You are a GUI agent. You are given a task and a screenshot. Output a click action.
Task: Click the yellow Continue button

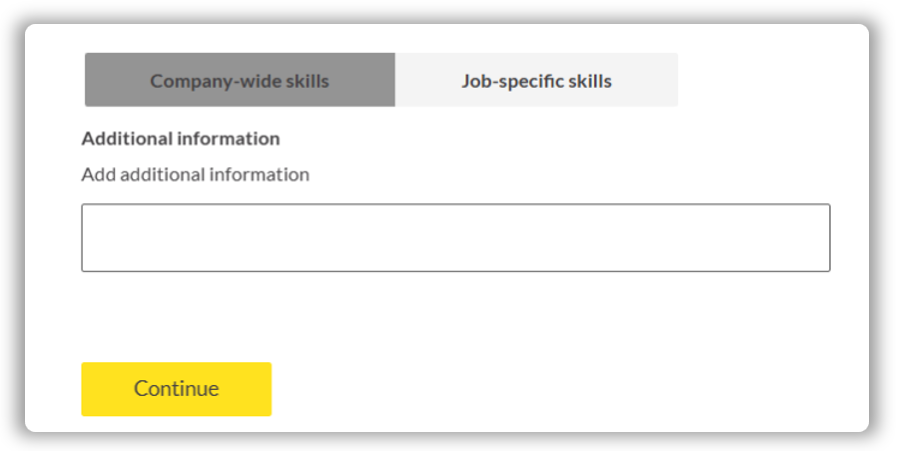point(176,389)
